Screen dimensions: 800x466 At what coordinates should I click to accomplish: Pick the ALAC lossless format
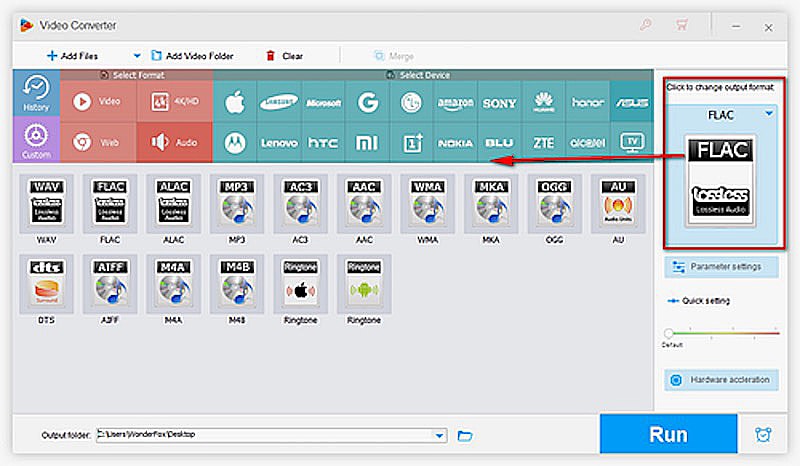coord(173,204)
